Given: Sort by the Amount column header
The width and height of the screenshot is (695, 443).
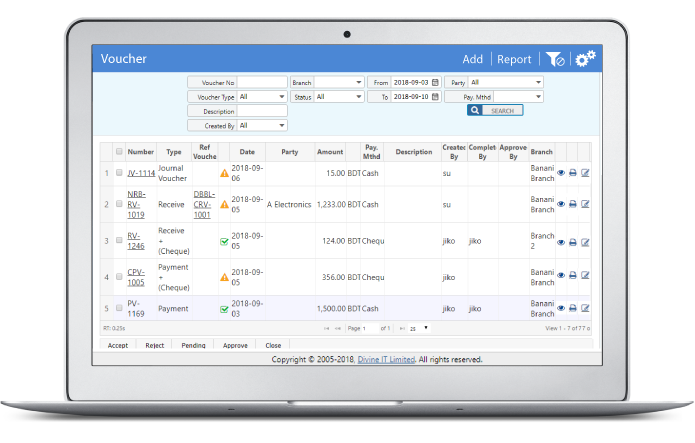Looking at the screenshot, I should point(330,152).
